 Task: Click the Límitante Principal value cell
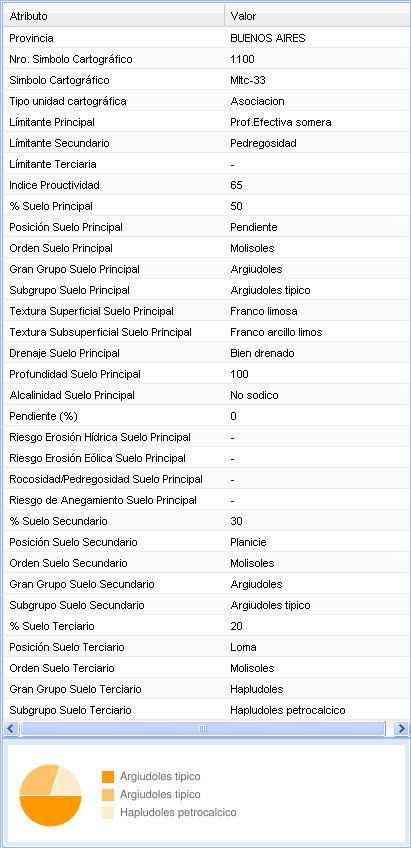point(317,122)
